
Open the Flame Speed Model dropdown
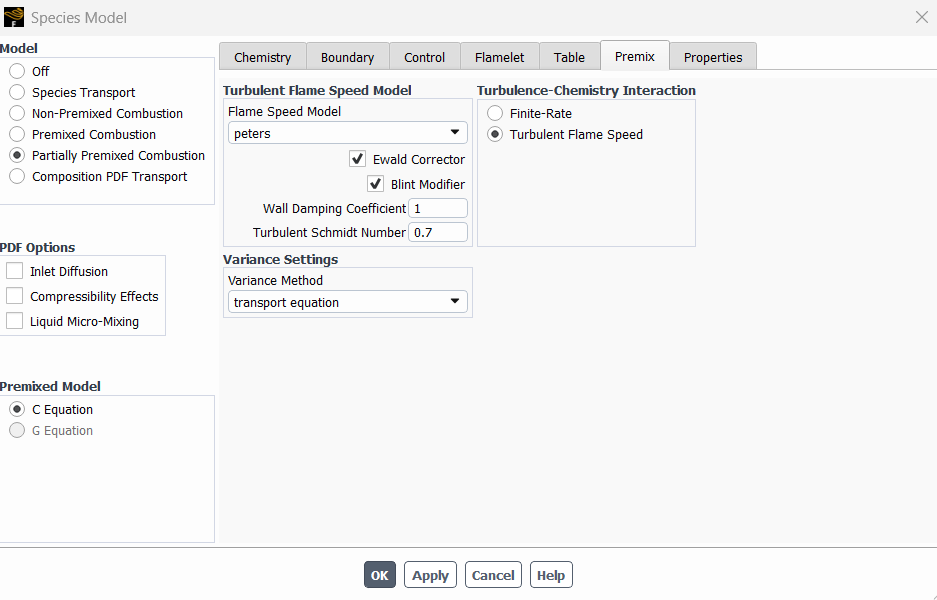coord(347,133)
